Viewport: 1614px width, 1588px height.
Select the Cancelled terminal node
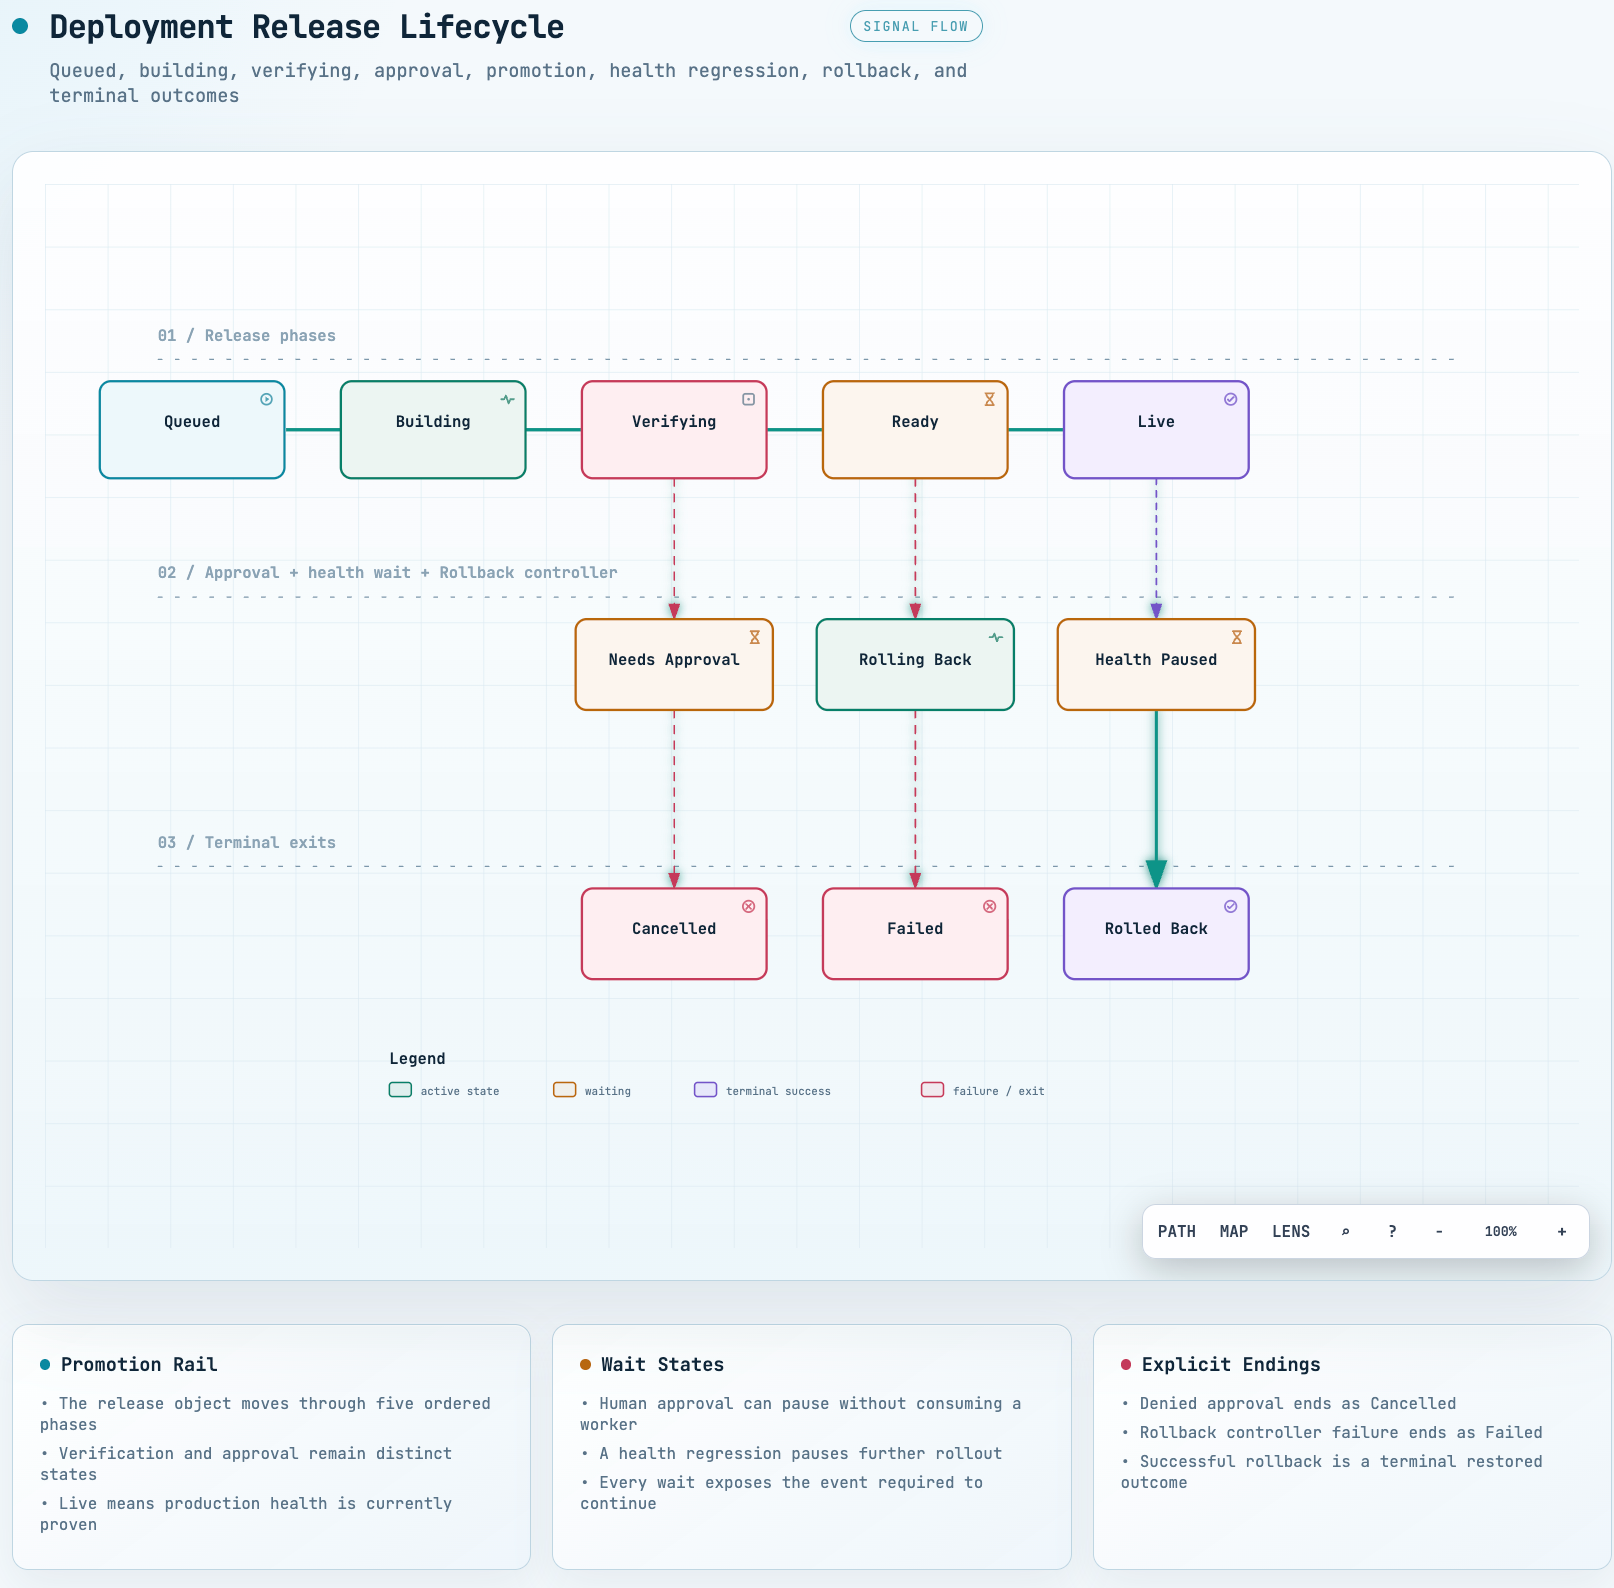(x=674, y=934)
